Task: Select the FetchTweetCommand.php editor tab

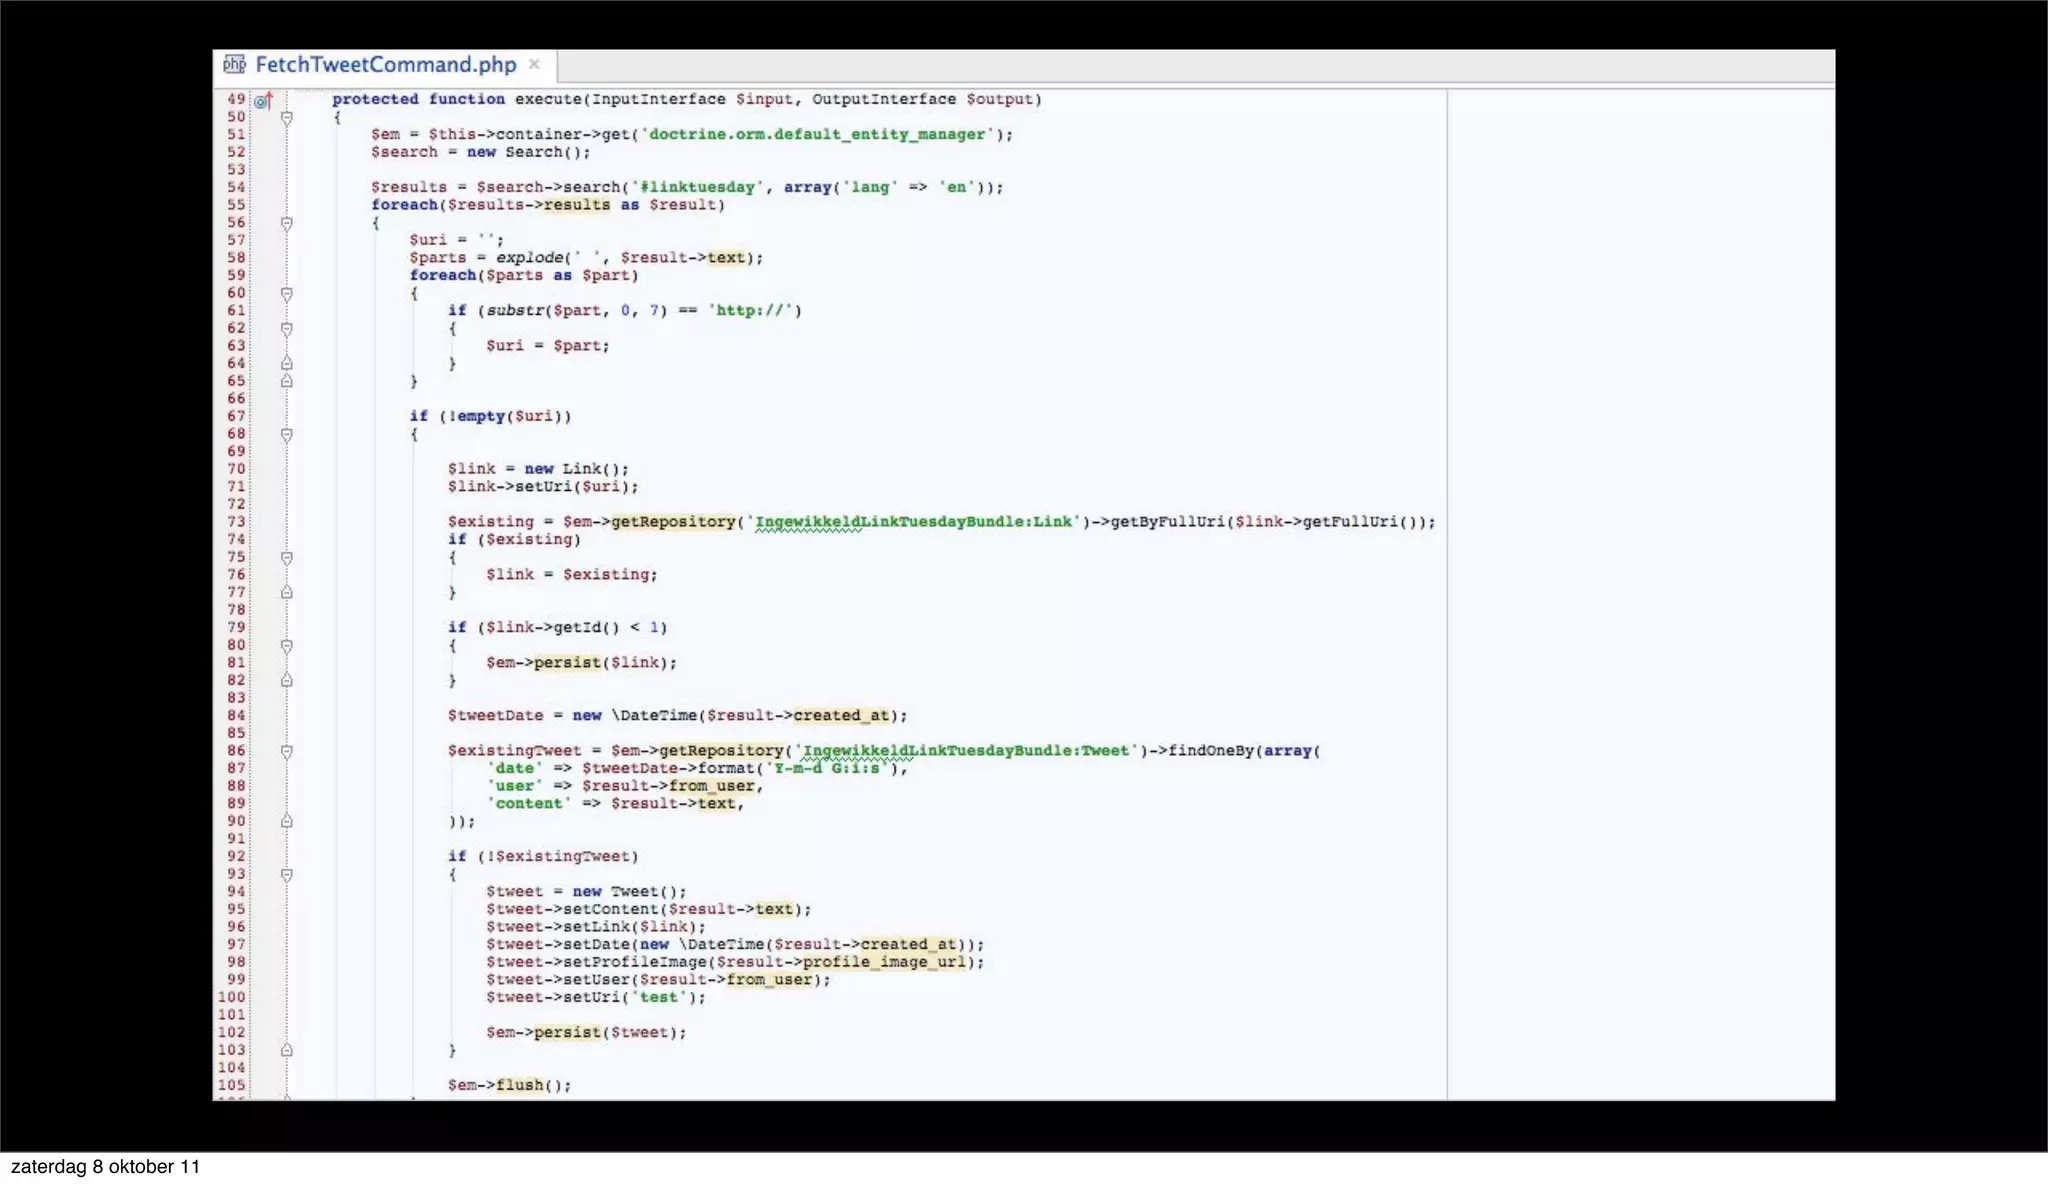Action: click(x=385, y=65)
